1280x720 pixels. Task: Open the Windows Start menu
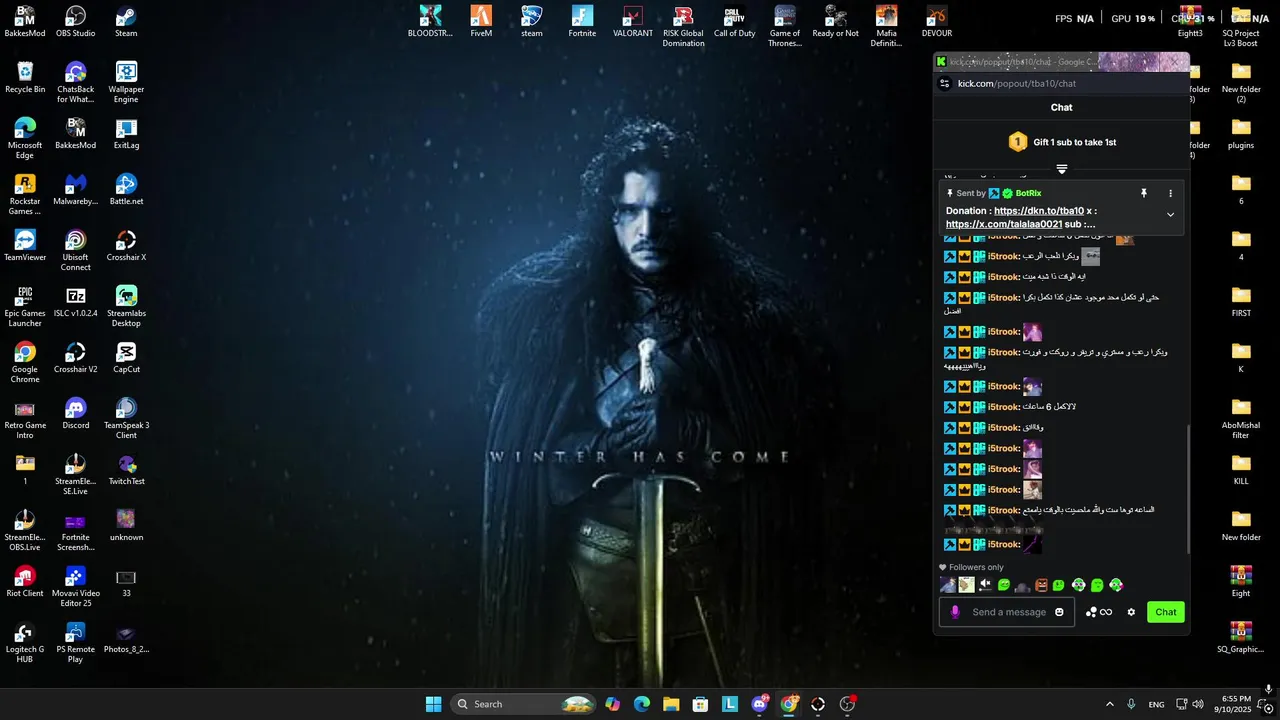(x=433, y=704)
